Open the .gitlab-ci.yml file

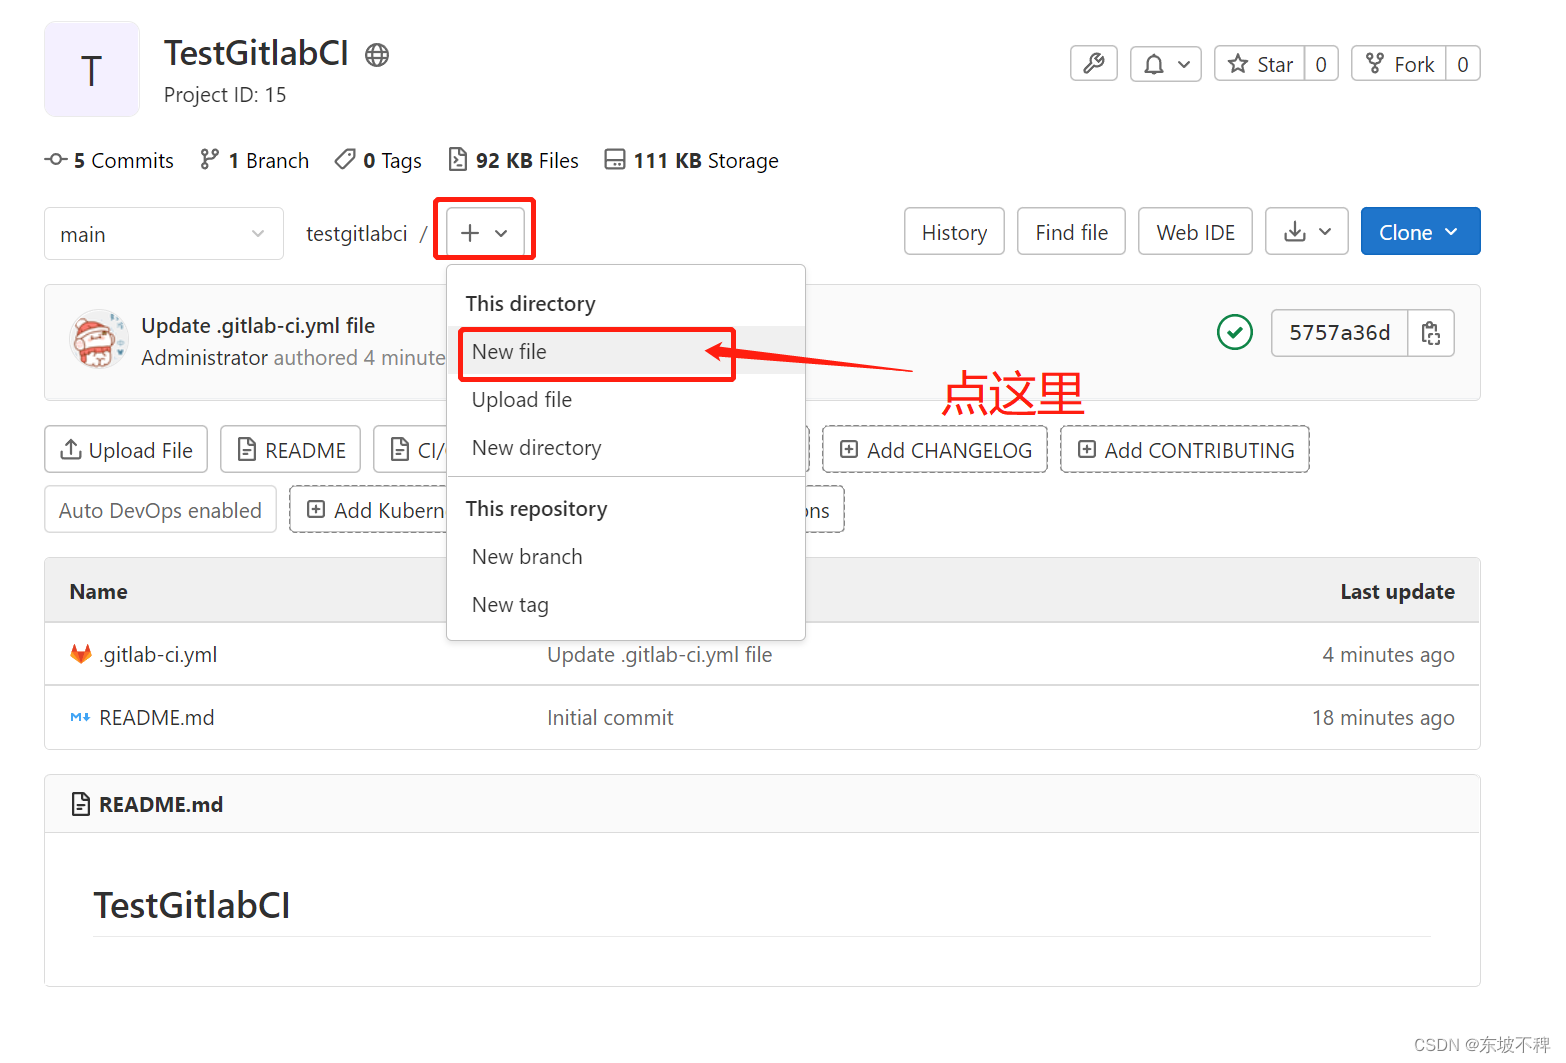(x=158, y=655)
